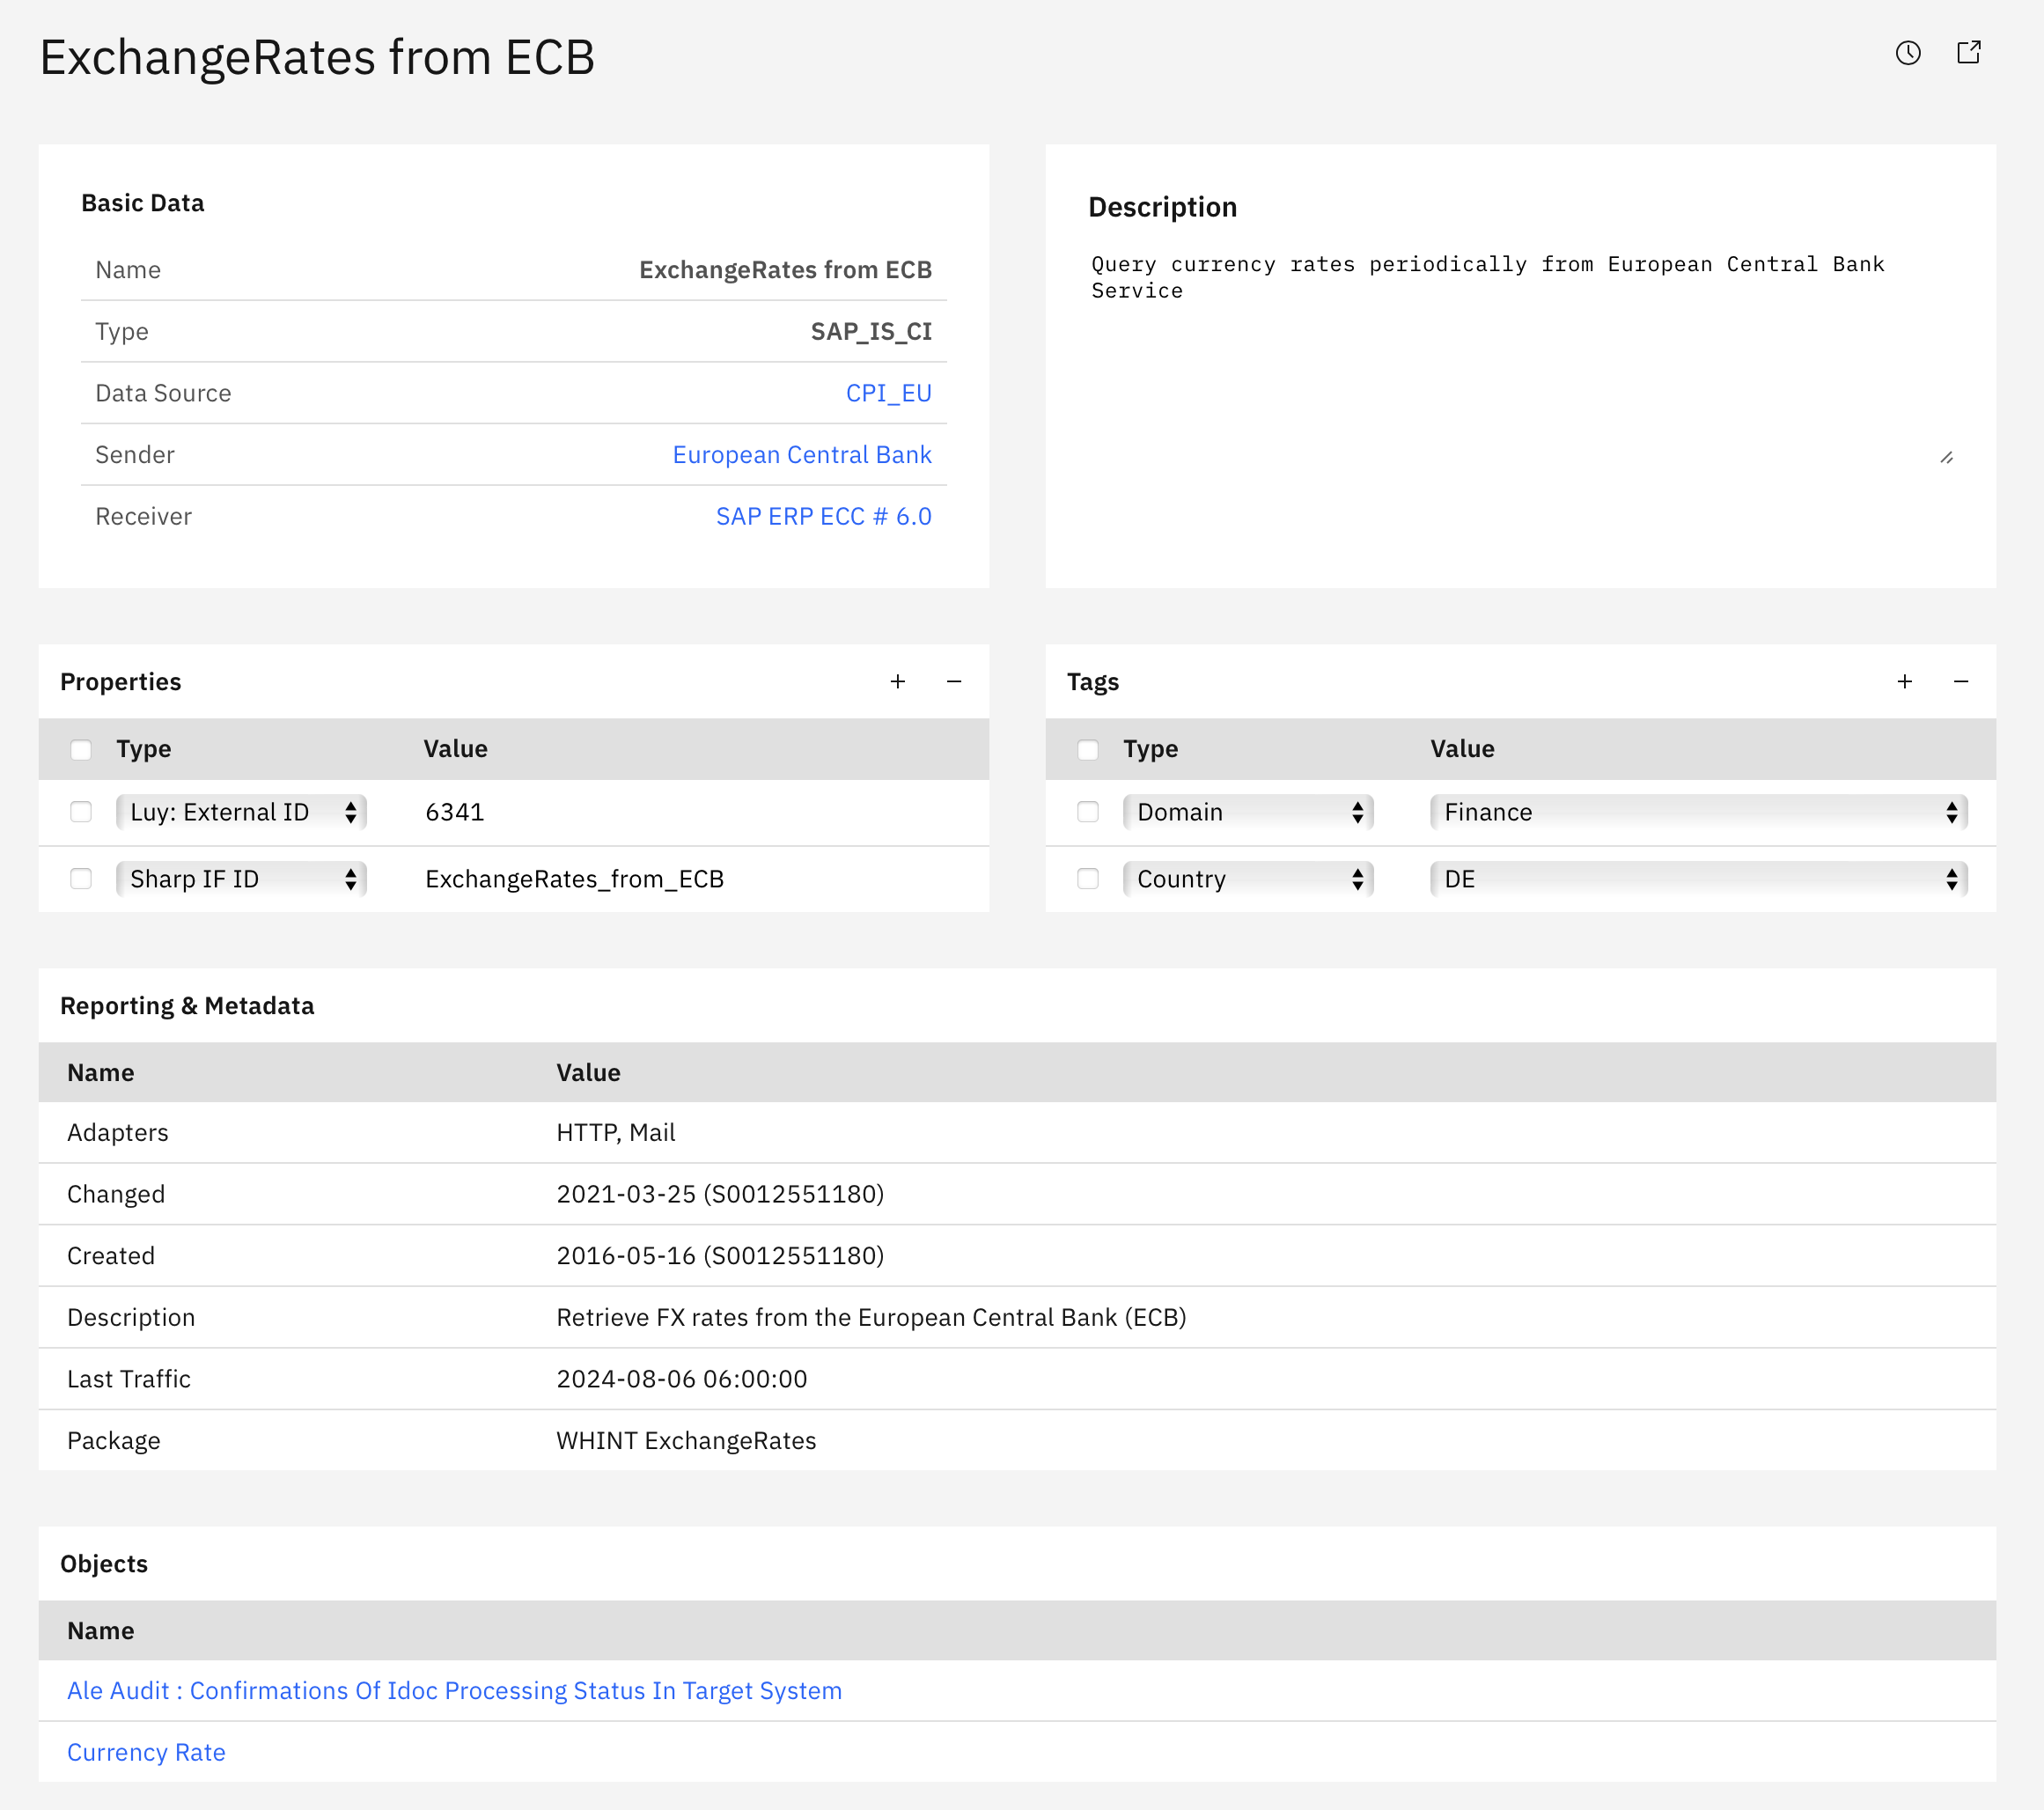Viewport: 2044px width, 1810px height.
Task: Click the Tags Value column header
Action: pyautogui.click(x=1462, y=749)
